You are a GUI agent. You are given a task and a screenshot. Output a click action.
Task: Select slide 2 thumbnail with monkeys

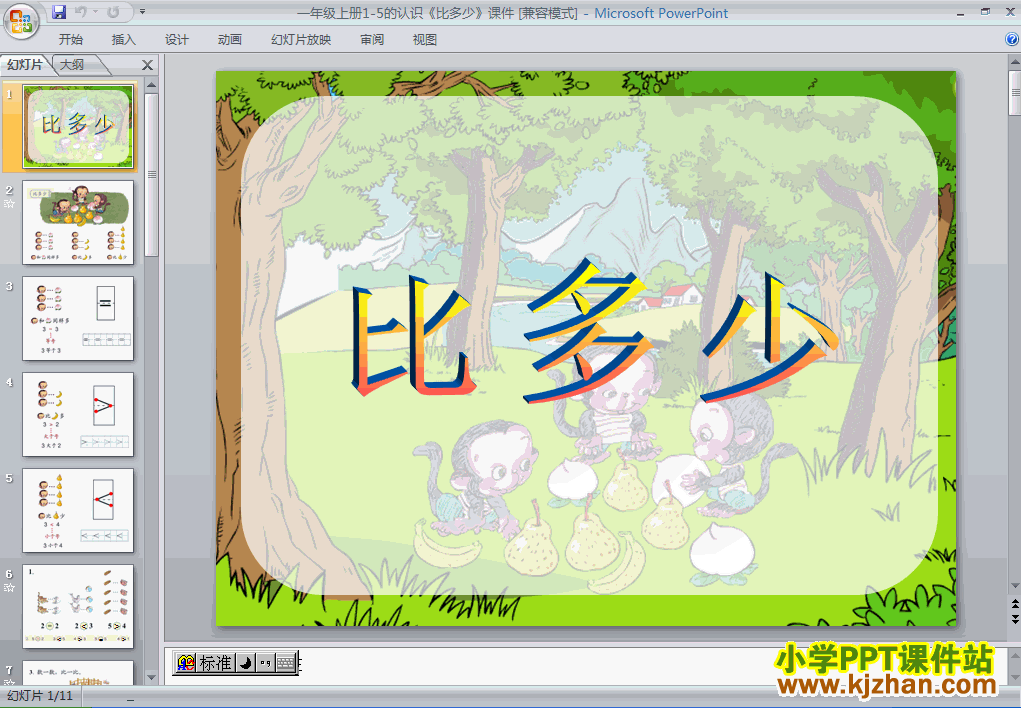[x=78, y=222]
